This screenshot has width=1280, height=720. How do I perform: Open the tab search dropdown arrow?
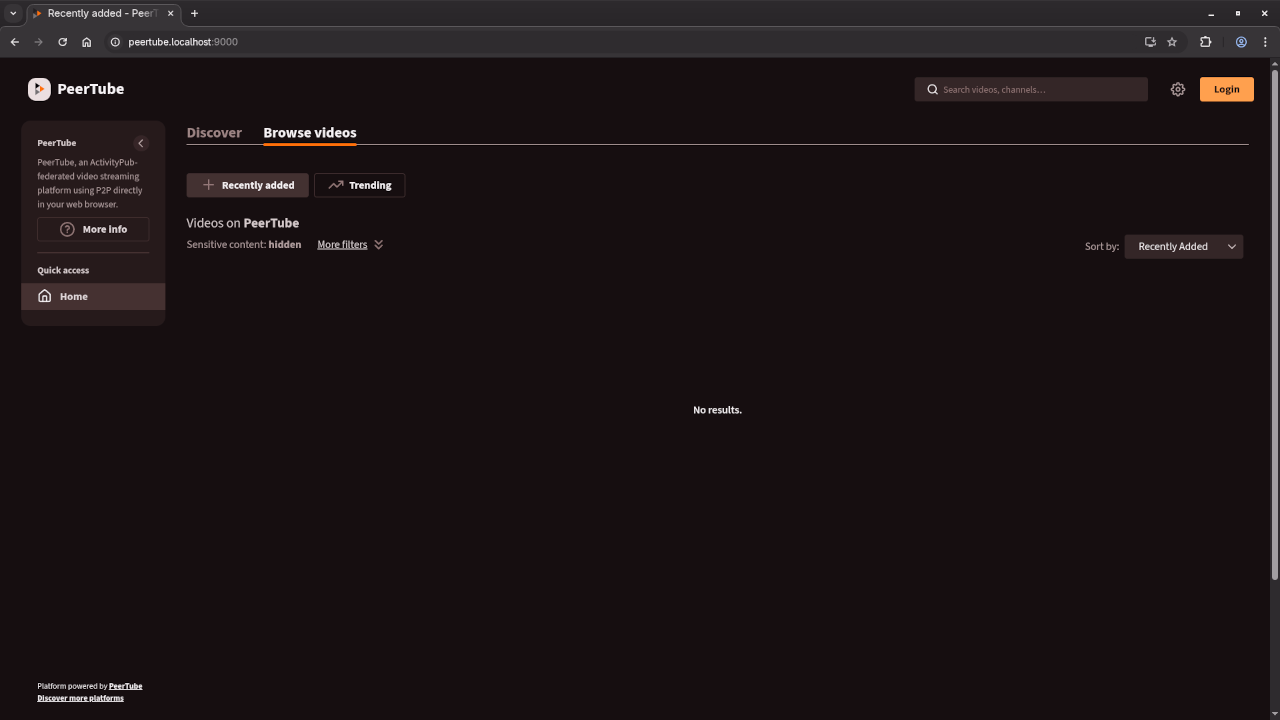point(13,13)
